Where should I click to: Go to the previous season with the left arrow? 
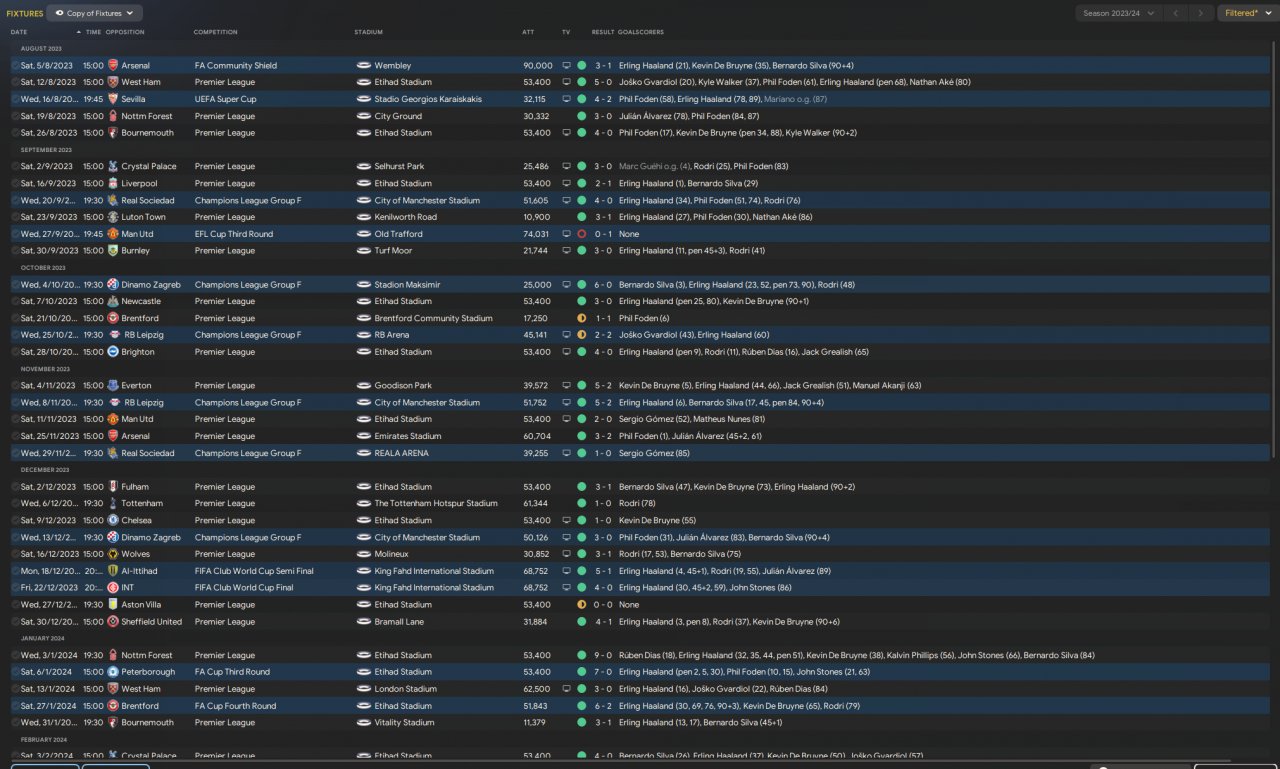1176,13
